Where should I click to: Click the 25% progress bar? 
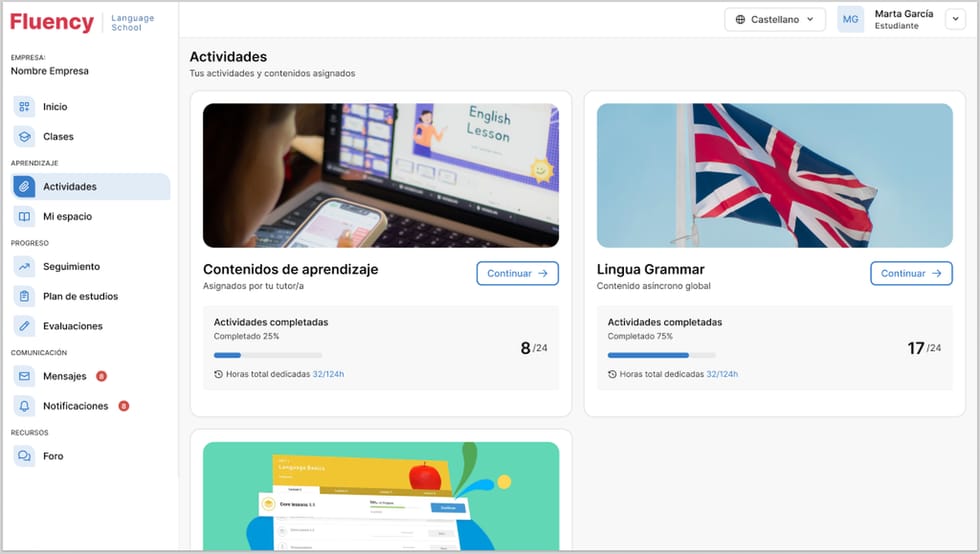[x=268, y=355]
